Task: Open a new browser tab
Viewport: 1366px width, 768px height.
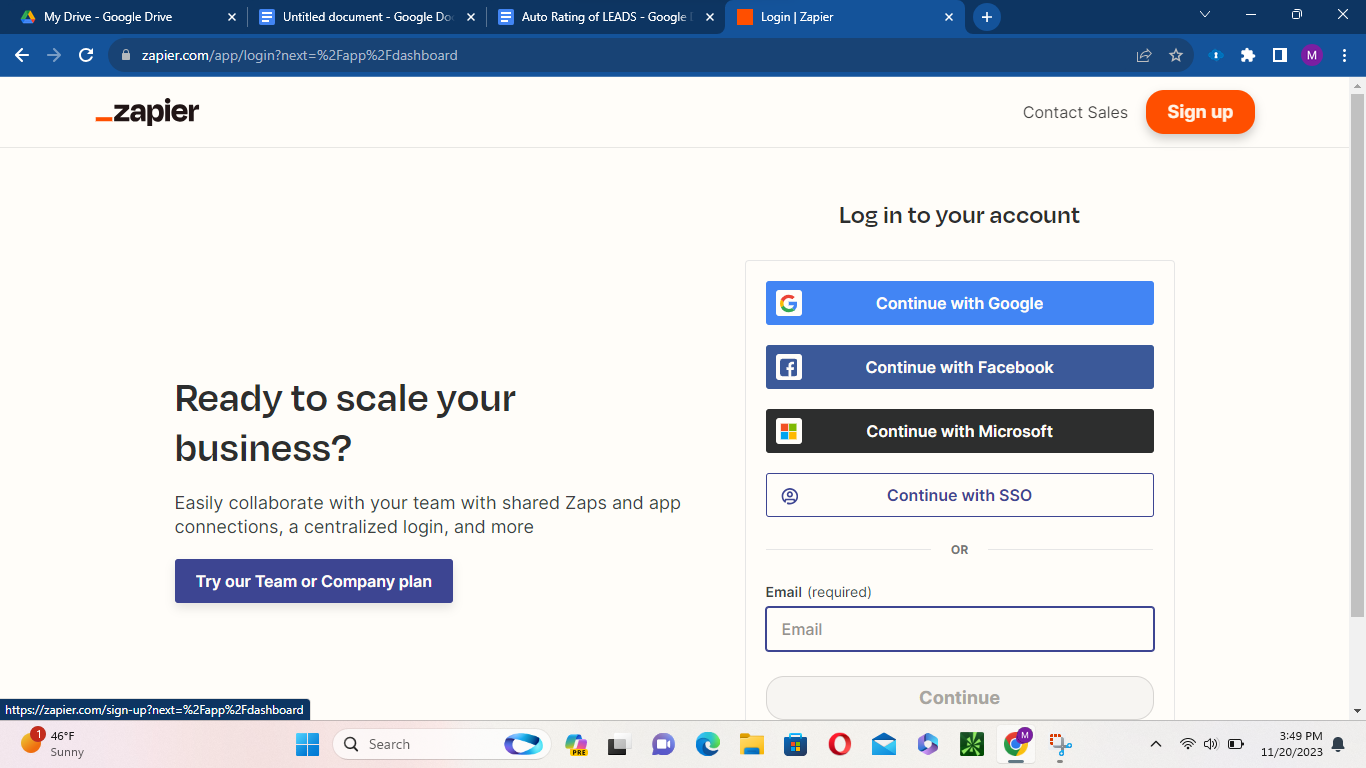Action: point(987,17)
